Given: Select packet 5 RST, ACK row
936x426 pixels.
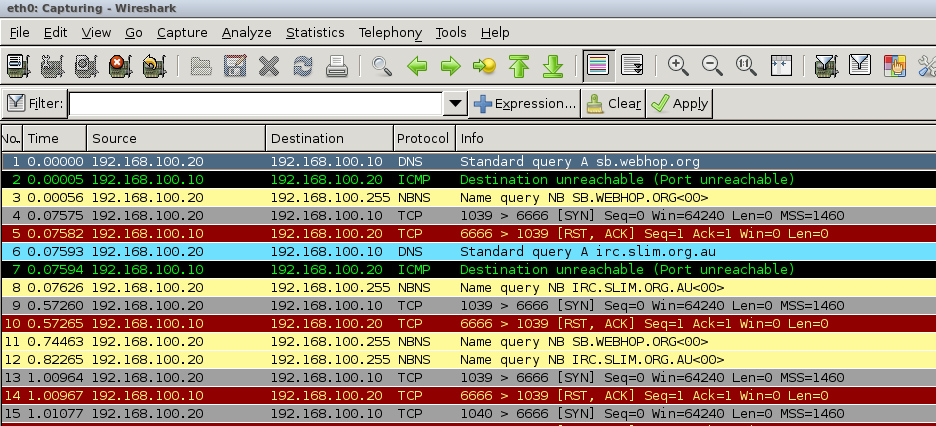Looking at the screenshot, I should coord(469,233).
